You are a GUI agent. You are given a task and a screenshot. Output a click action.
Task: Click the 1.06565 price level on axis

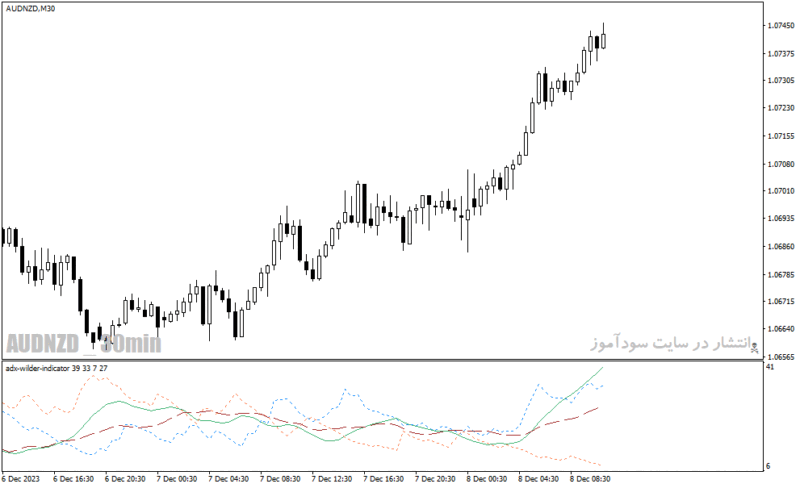[781, 356]
